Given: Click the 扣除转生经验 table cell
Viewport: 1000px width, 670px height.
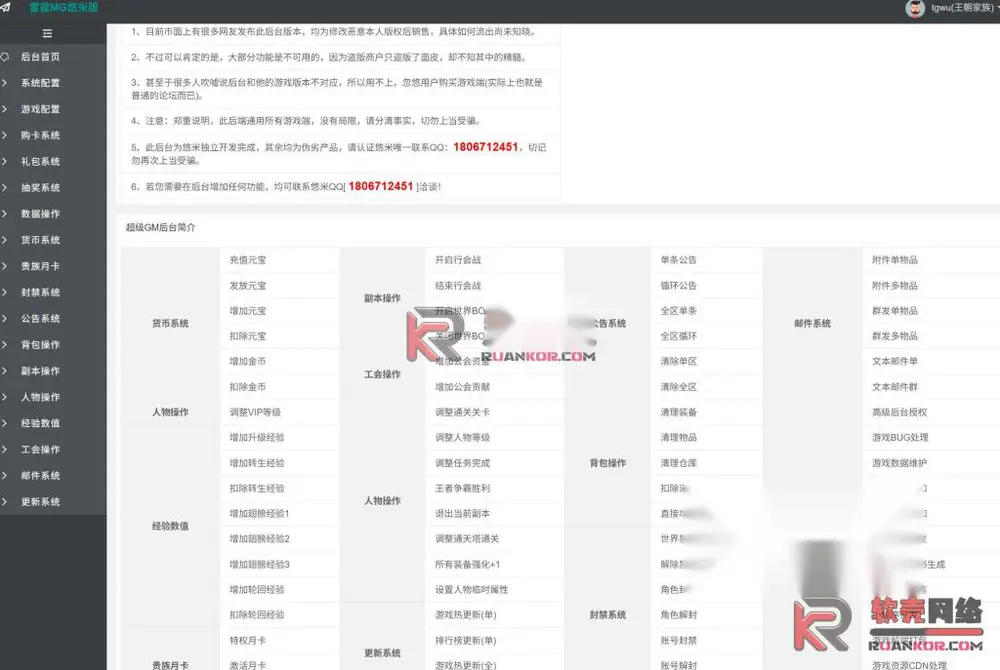Looking at the screenshot, I should (279, 488).
